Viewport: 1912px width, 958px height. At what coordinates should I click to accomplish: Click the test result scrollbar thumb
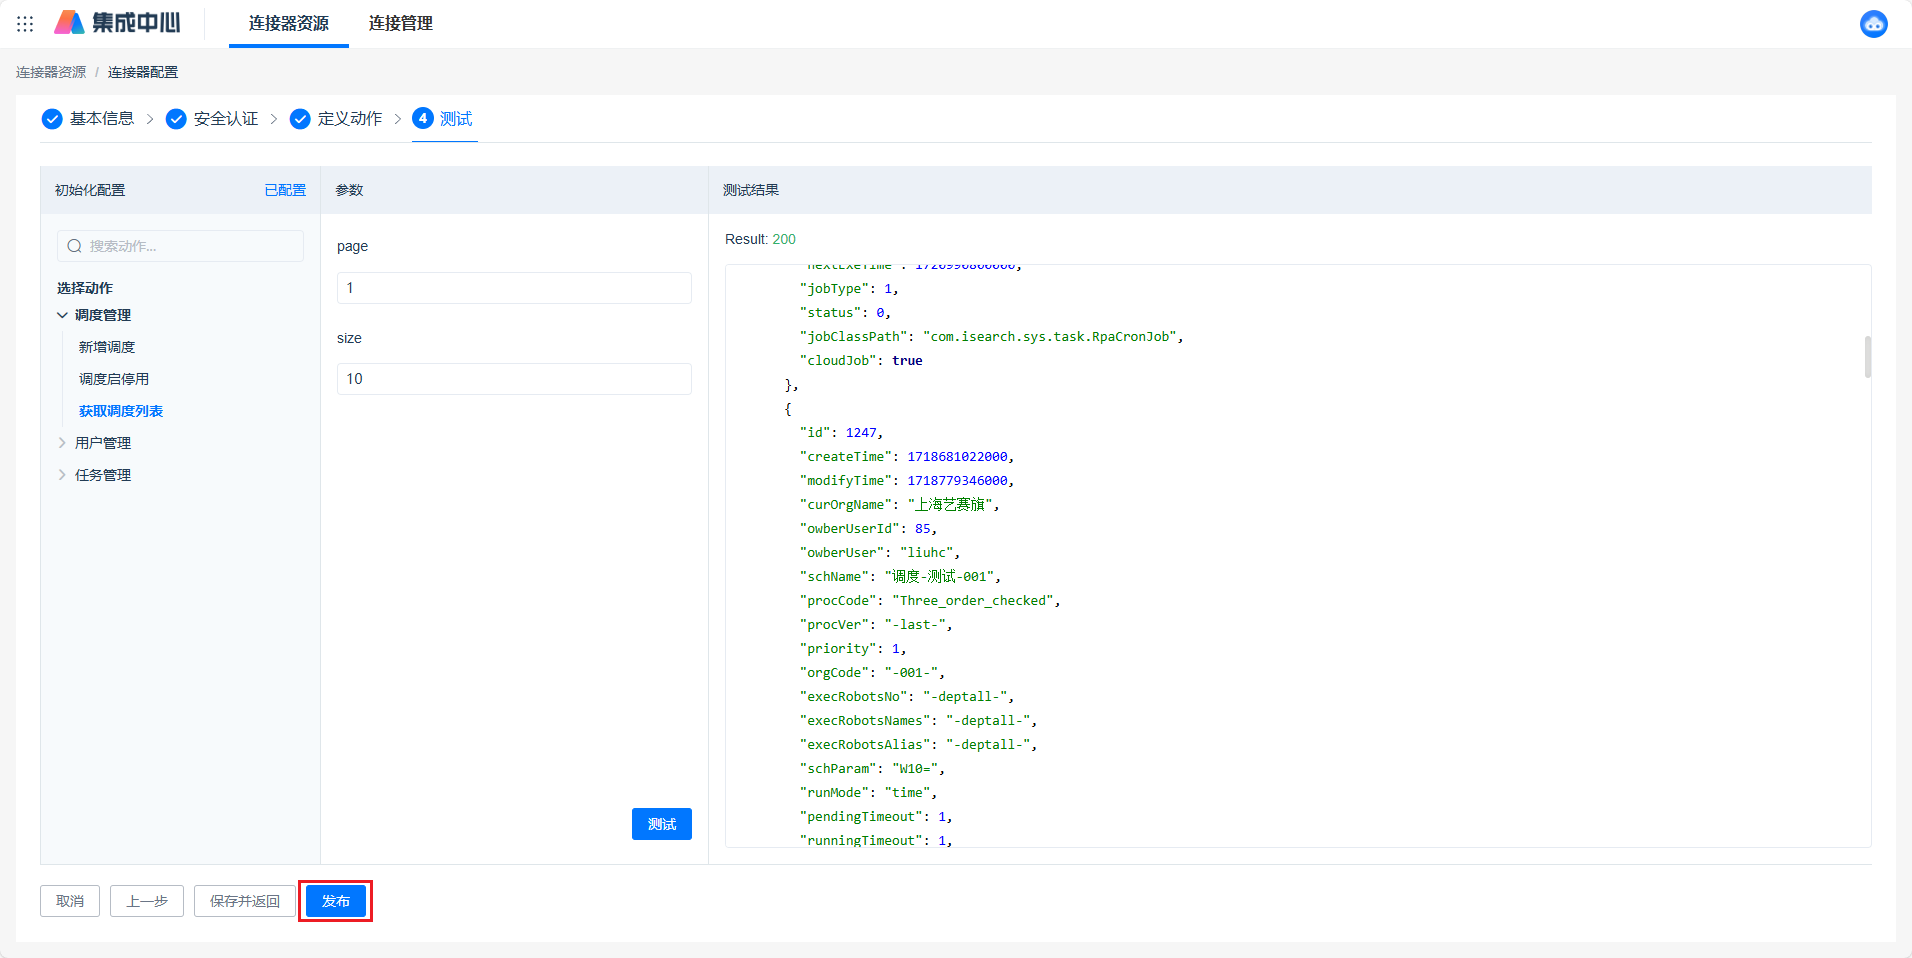pos(1867,357)
